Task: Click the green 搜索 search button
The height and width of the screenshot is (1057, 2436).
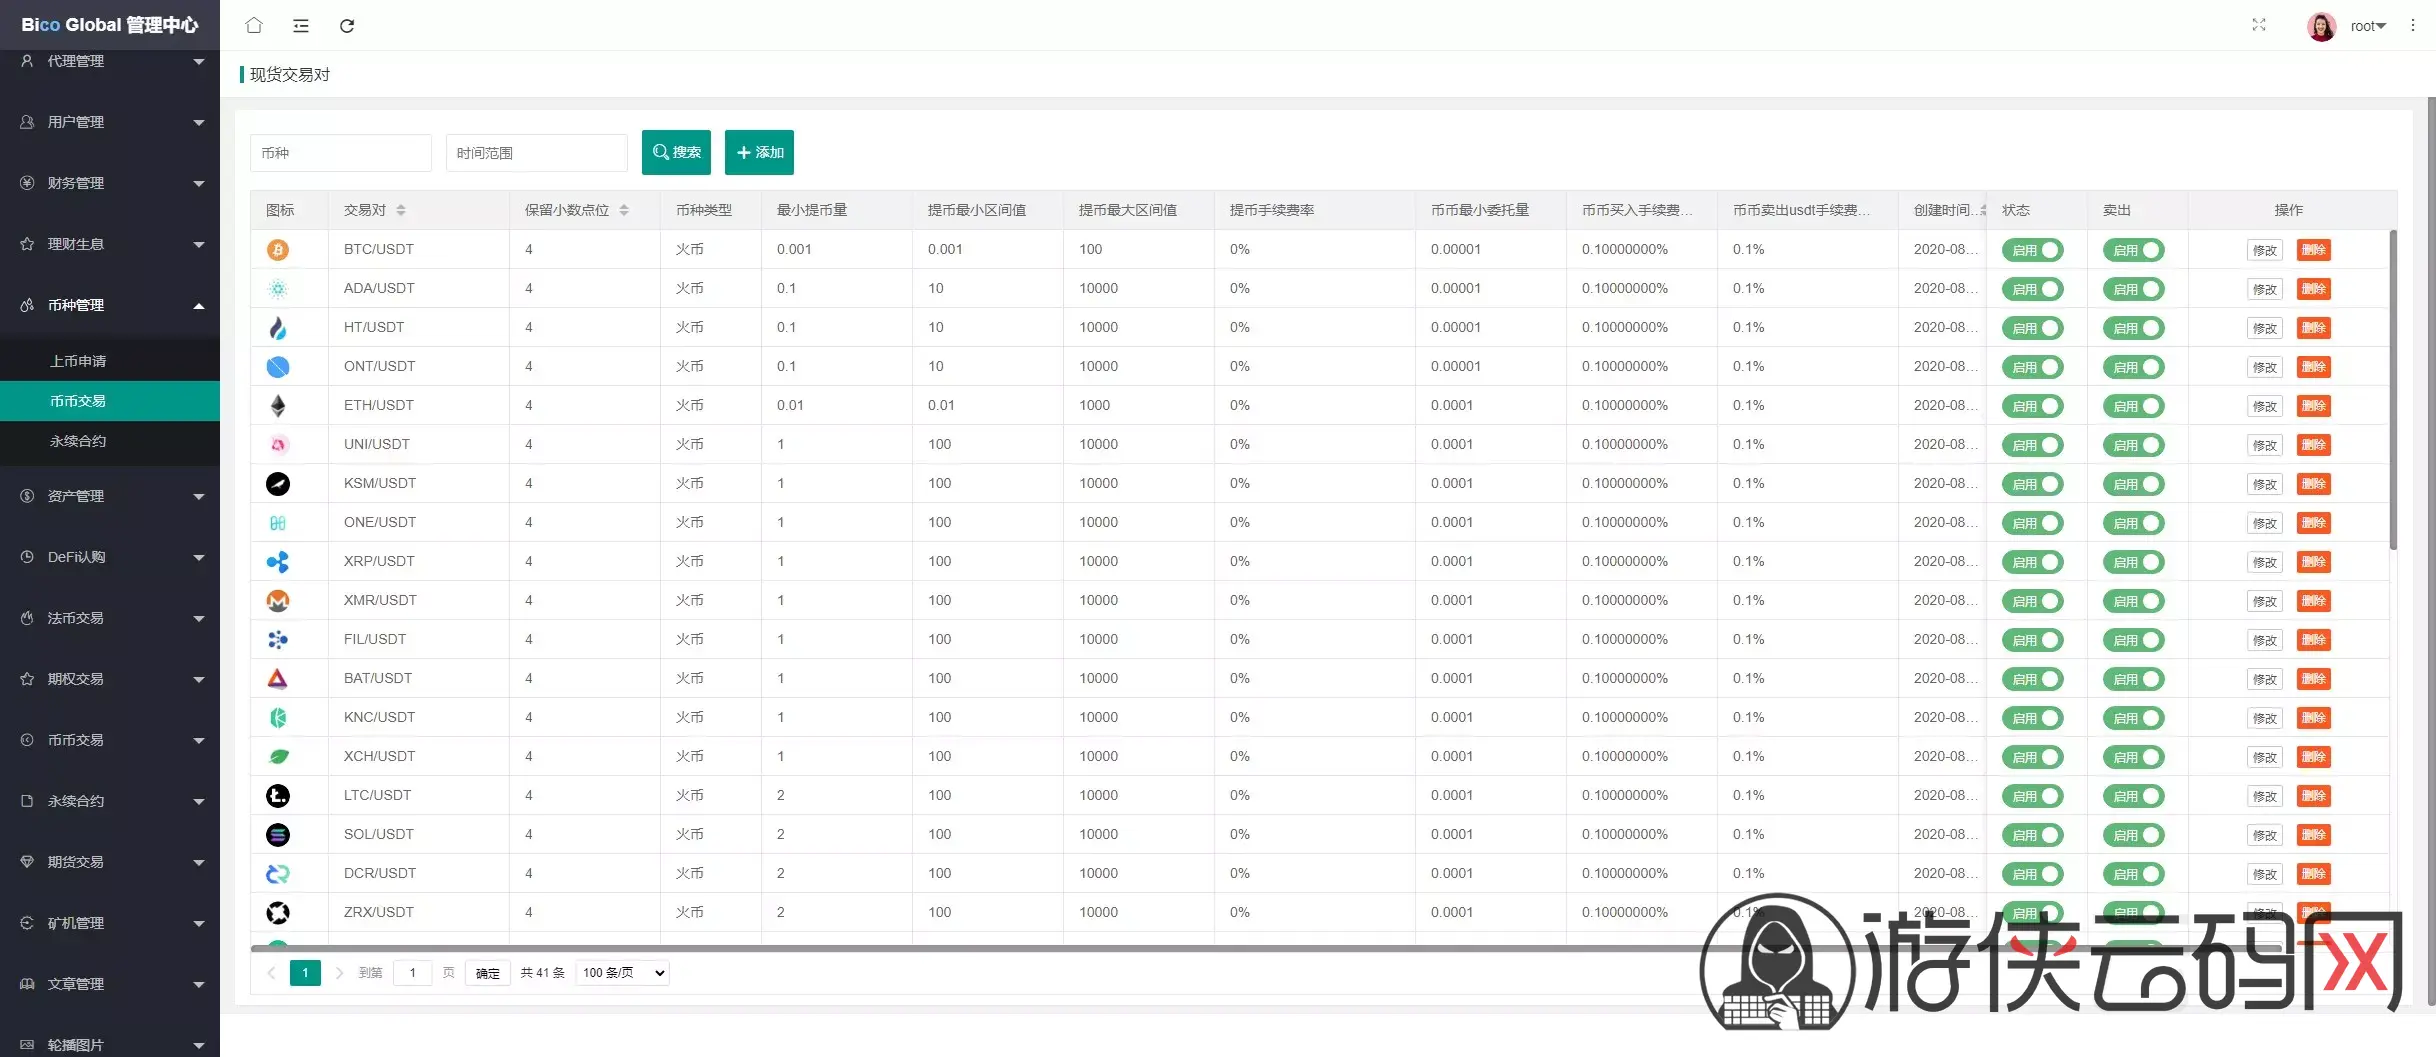Action: (x=676, y=152)
